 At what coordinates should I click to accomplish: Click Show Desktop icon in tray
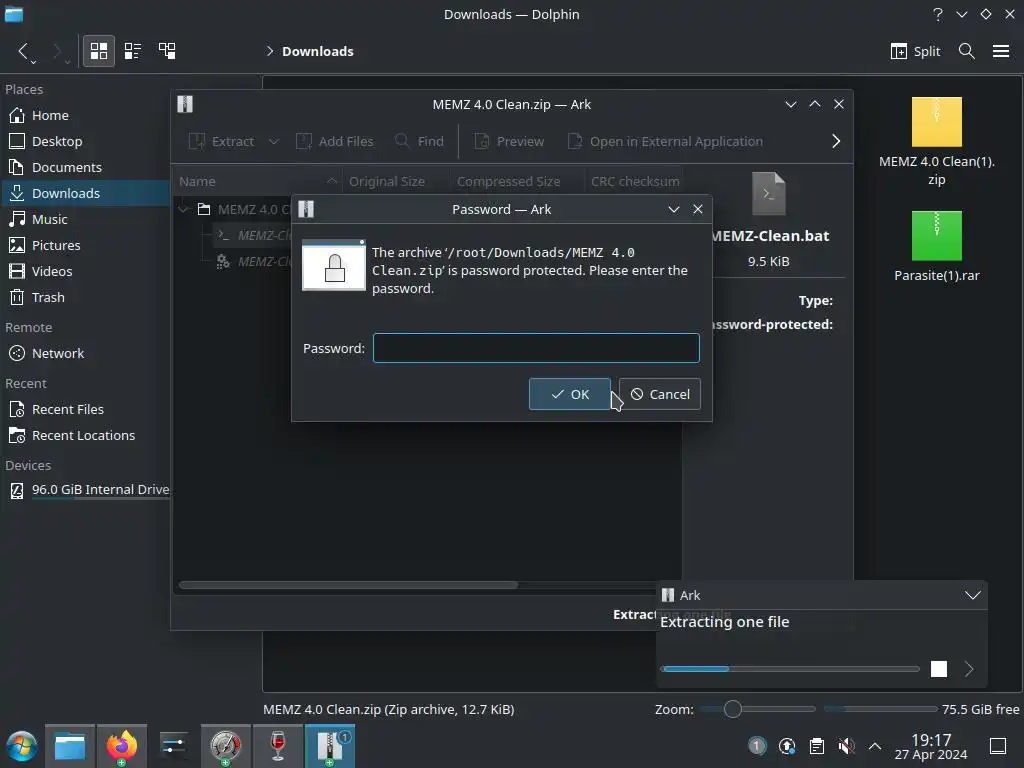998,746
